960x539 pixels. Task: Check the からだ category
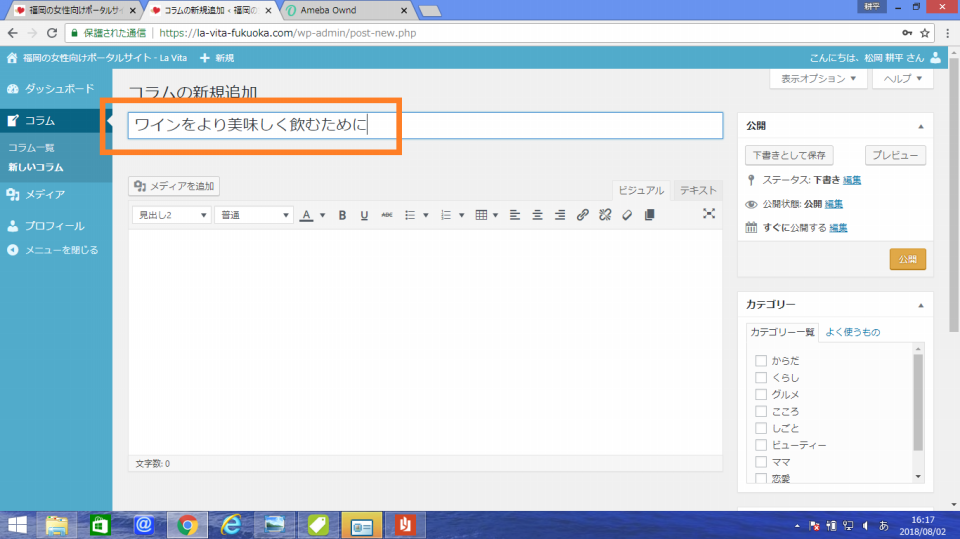[x=760, y=361]
